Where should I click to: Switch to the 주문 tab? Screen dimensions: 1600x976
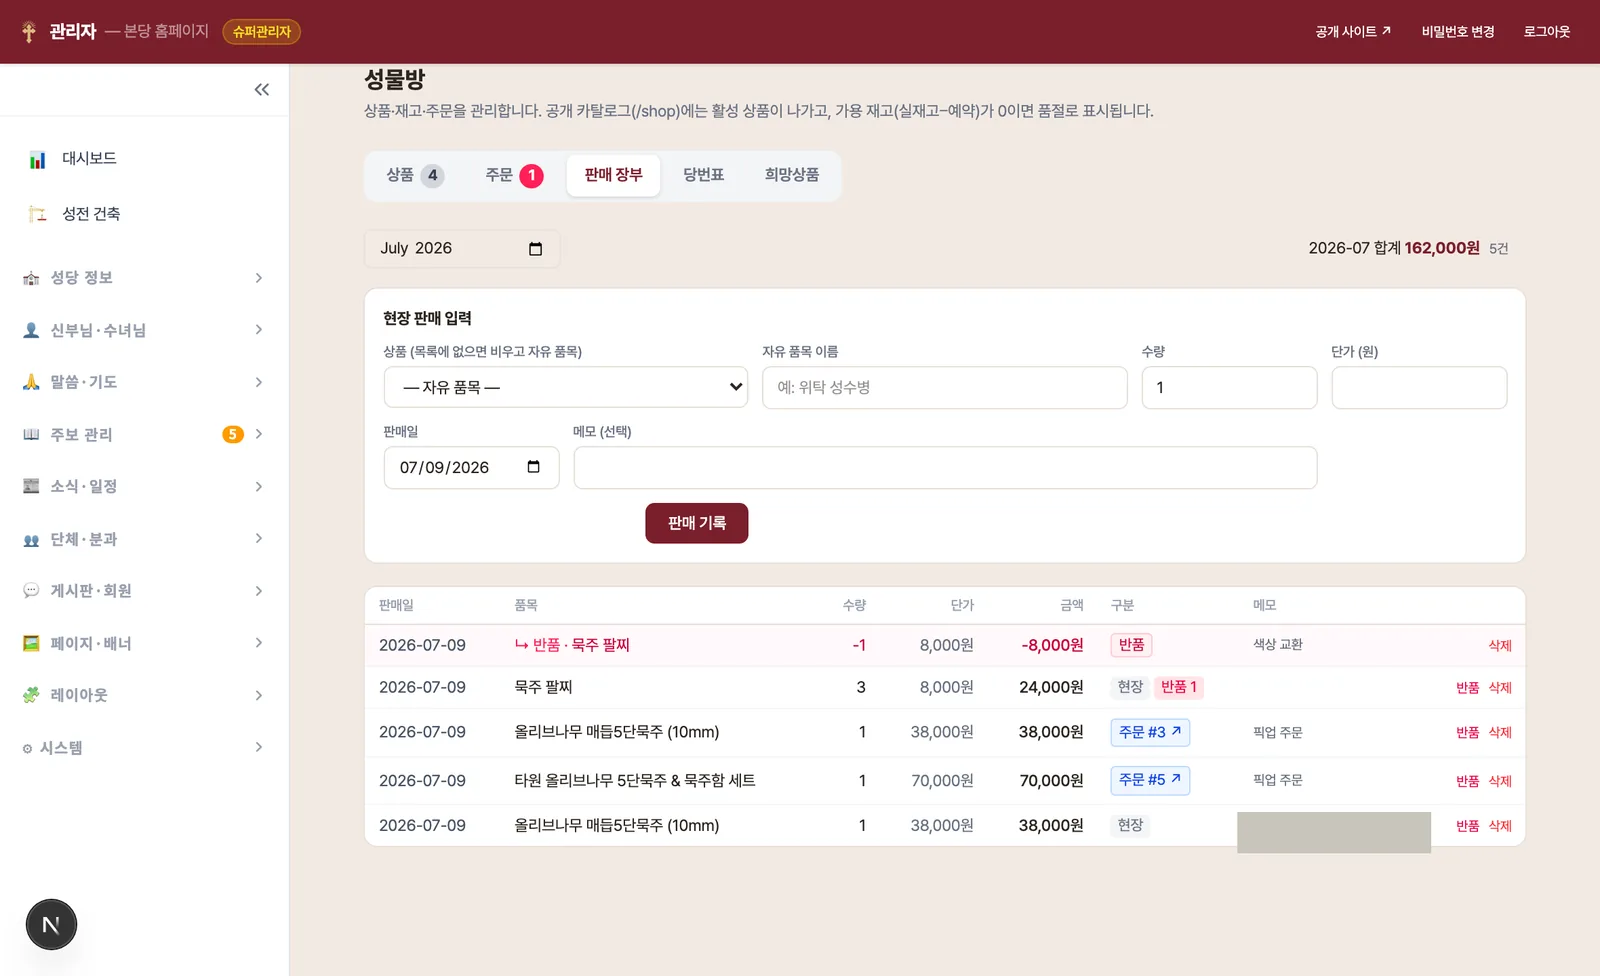coord(514,175)
